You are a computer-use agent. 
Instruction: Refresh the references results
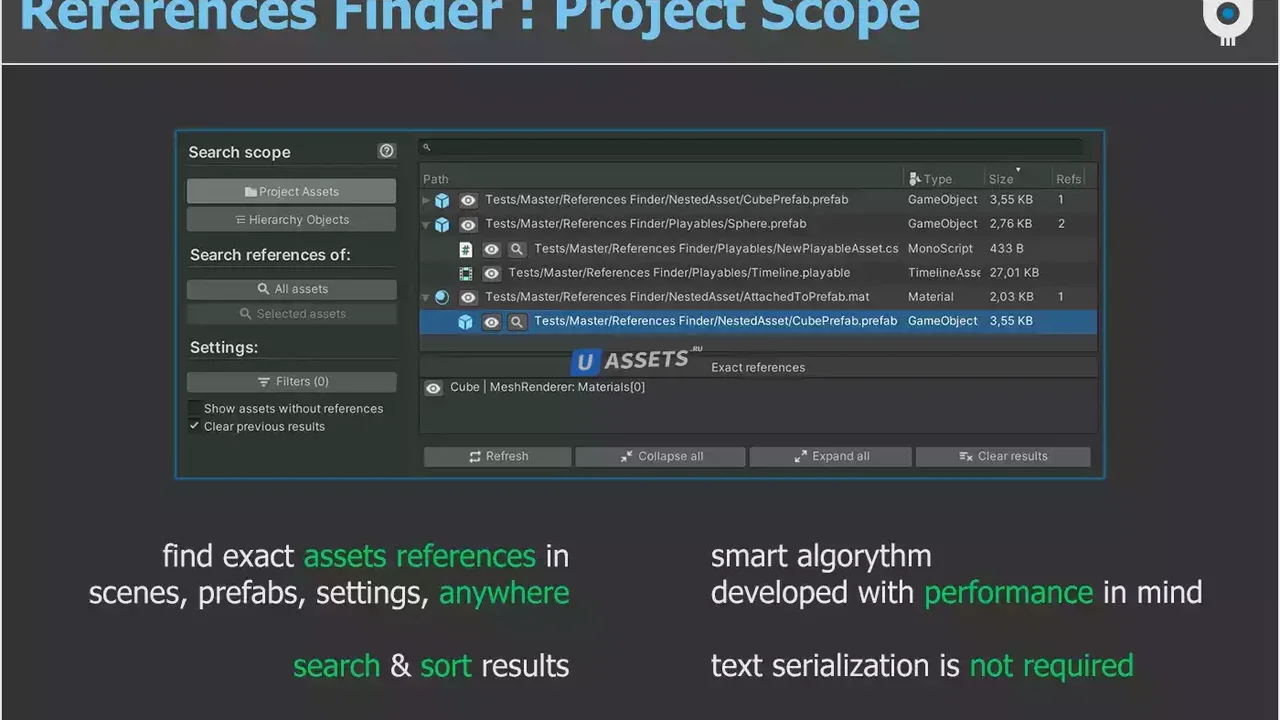(498, 456)
